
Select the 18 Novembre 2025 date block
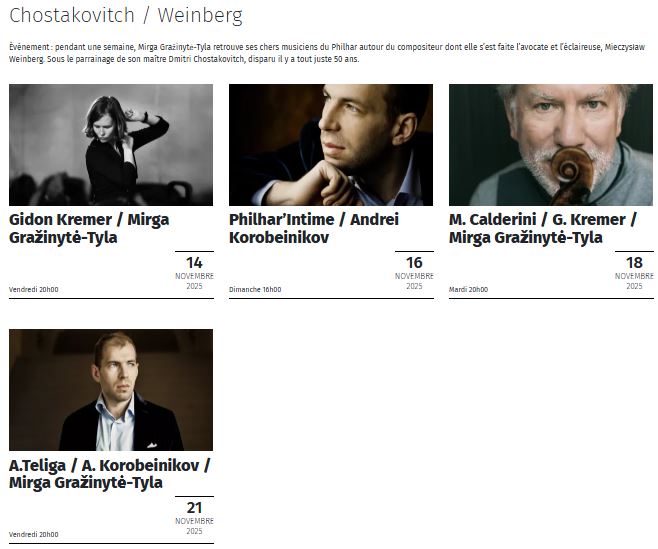pyautogui.click(x=634, y=273)
